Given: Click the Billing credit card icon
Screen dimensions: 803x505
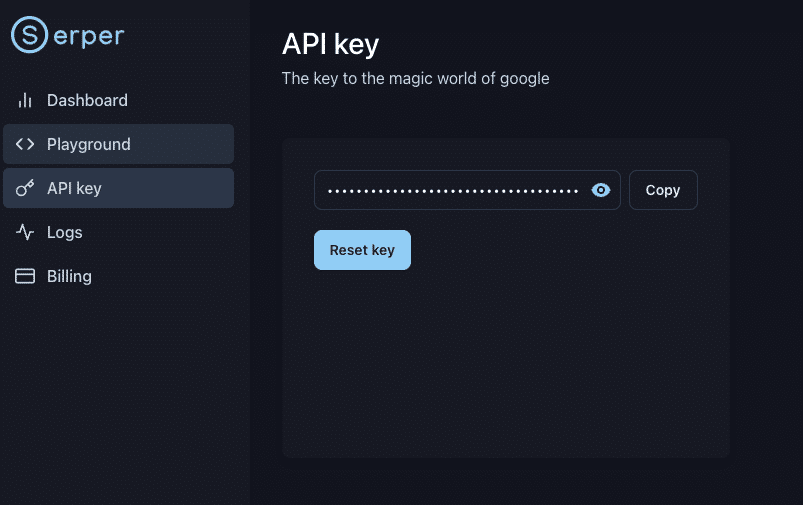Looking at the screenshot, I should [x=25, y=276].
